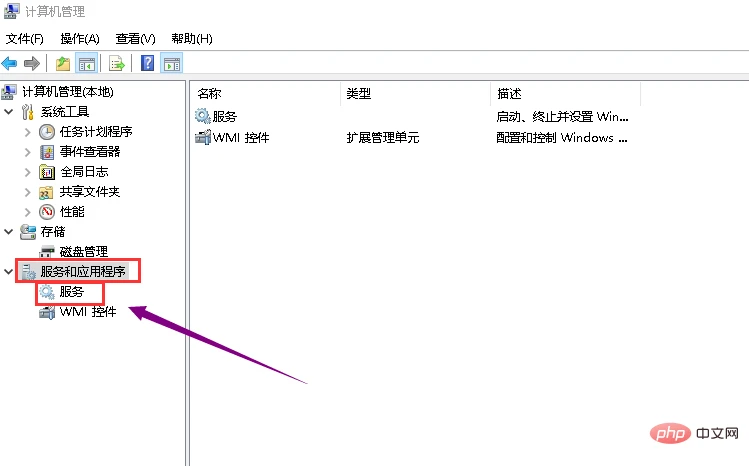Screen dimensions: 749x466
Task: Toggle the Show/Hide Action Pane button
Action: tap(172, 64)
